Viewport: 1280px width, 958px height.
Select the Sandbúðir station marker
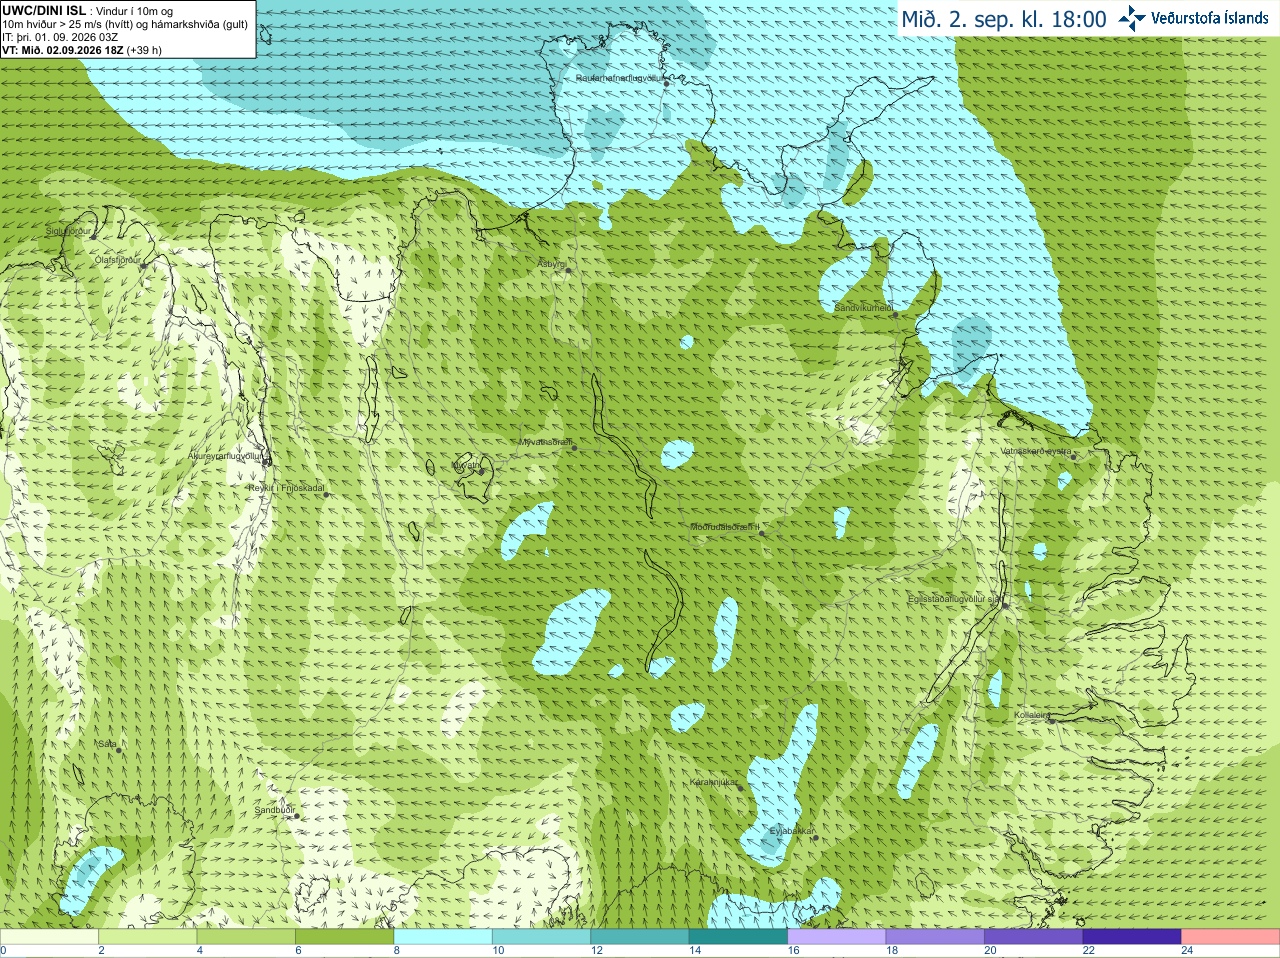point(296,816)
